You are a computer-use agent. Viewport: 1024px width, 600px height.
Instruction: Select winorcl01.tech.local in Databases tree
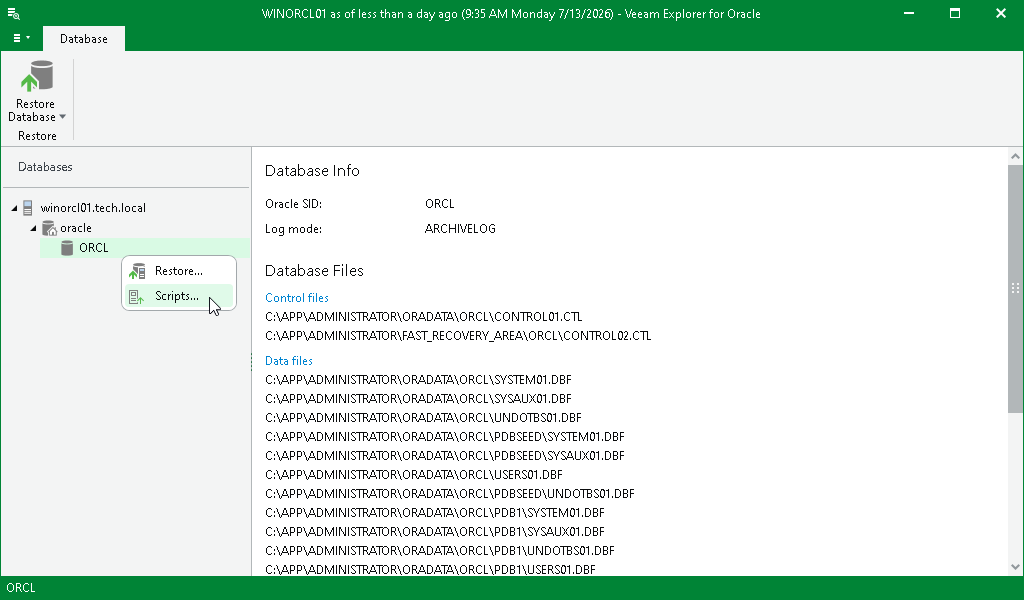pyautogui.click(x=93, y=208)
